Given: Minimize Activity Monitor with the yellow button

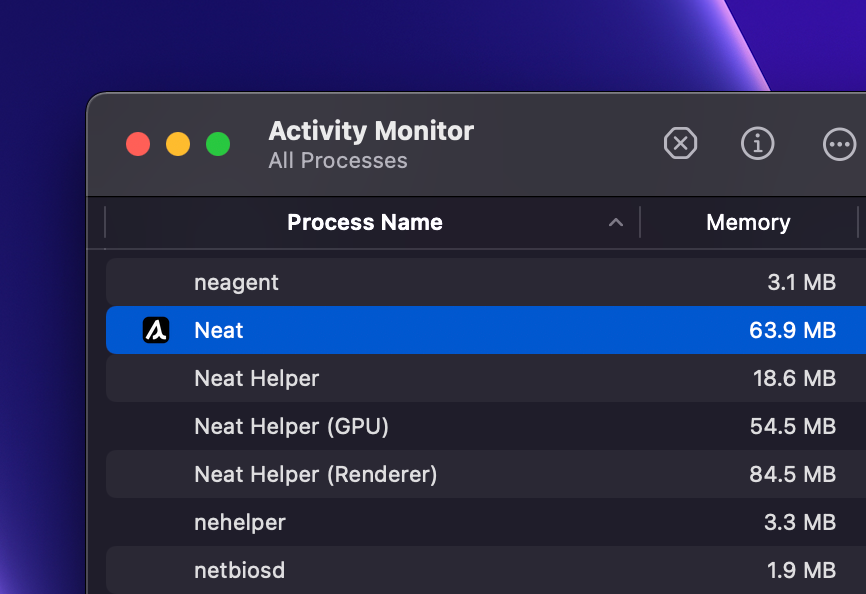Looking at the screenshot, I should point(178,144).
